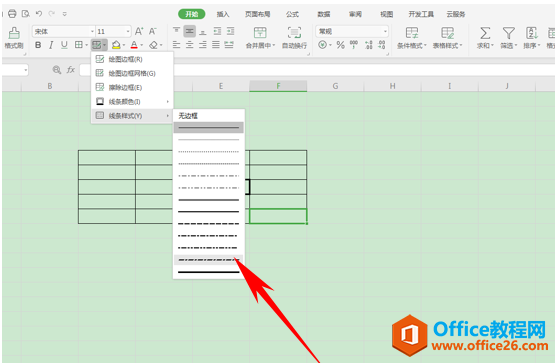Open 线条颜色(I) submenu
Viewport: 555px width, 363px height.
(x=132, y=102)
